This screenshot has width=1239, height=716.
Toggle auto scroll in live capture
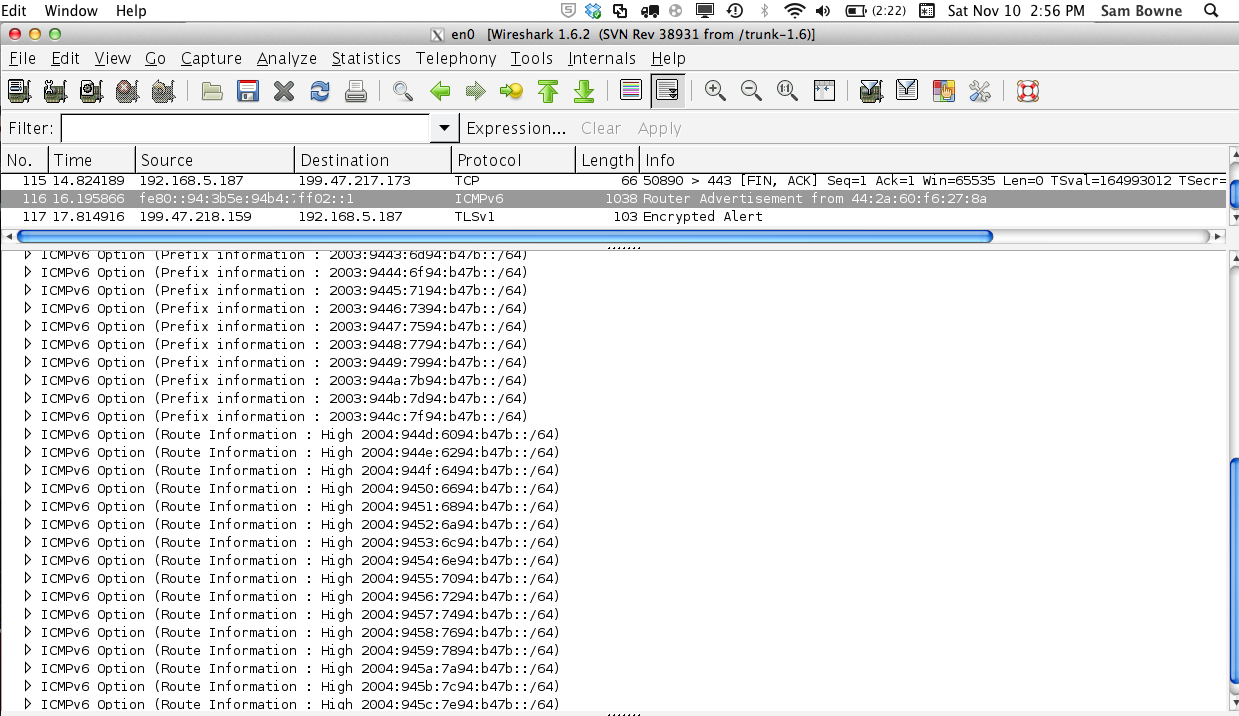pos(667,92)
